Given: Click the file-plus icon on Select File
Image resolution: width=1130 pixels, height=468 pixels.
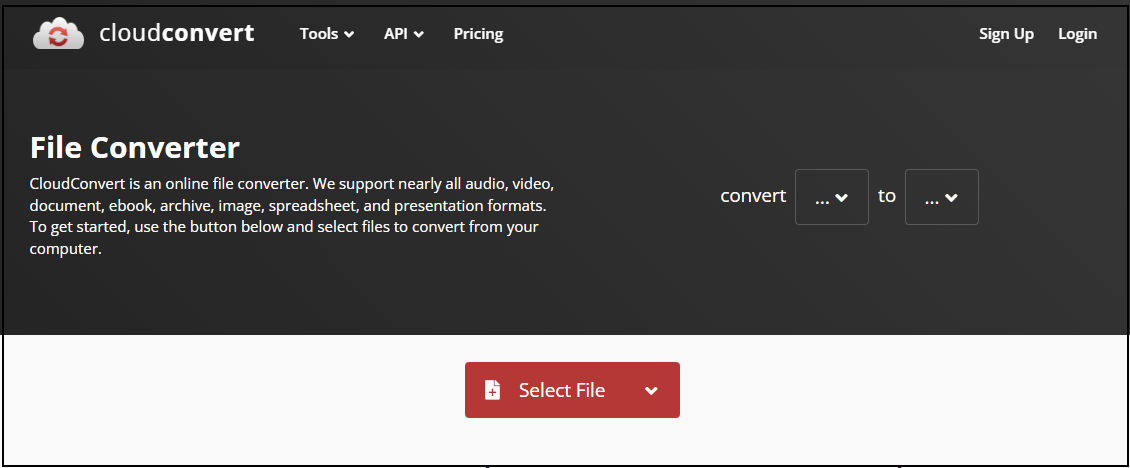Looking at the screenshot, I should click(x=492, y=390).
